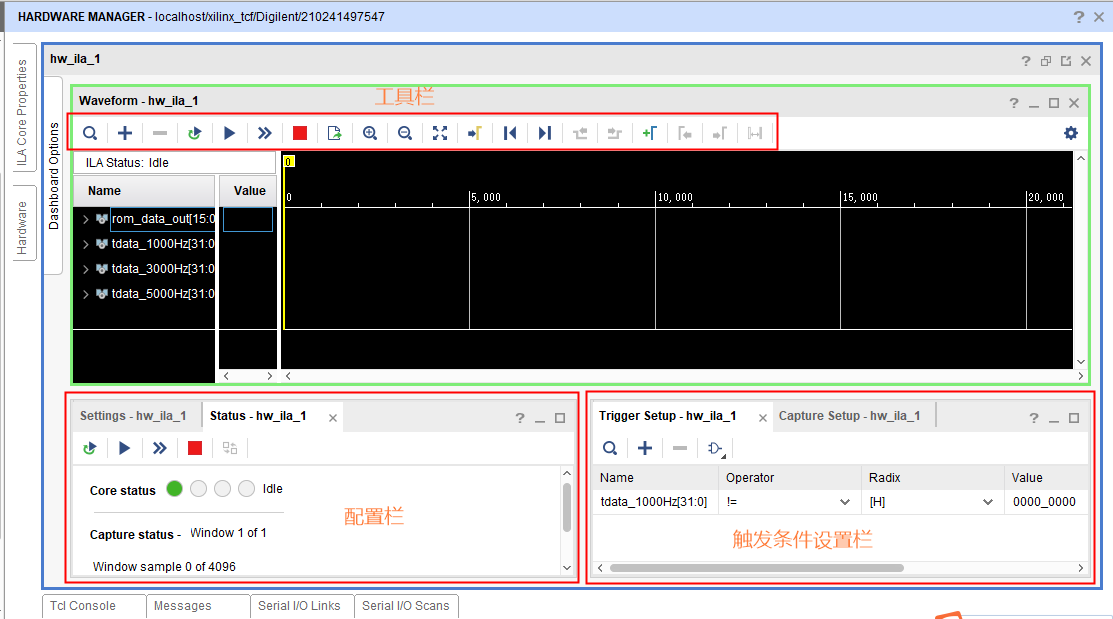Switch to the Settings - hw_ila_1 tab
Screen dimensions: 1113x619
(x=133, y=416)
